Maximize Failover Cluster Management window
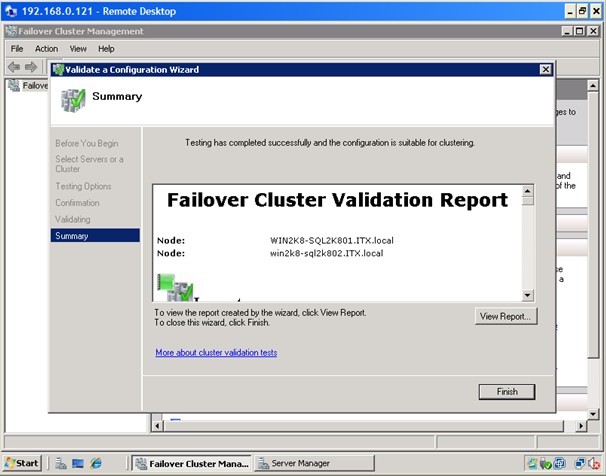Screen dimensions: 606x476 (580, 31)
